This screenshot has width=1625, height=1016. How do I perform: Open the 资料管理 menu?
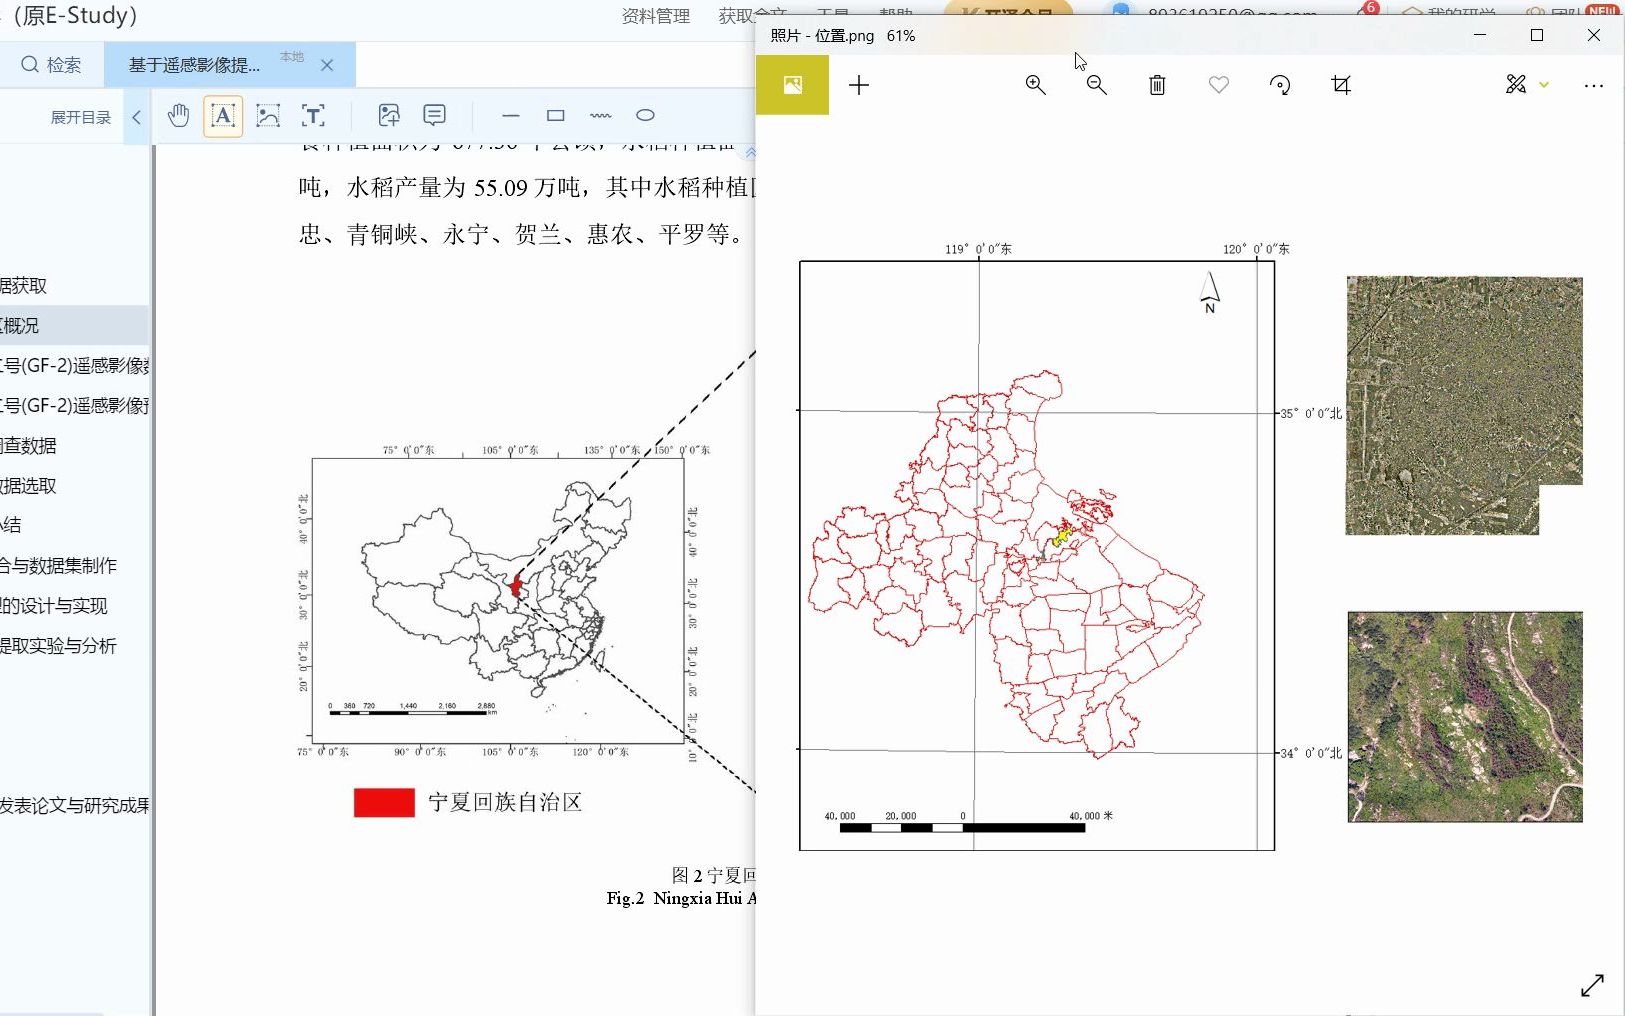tap(655, 16)
